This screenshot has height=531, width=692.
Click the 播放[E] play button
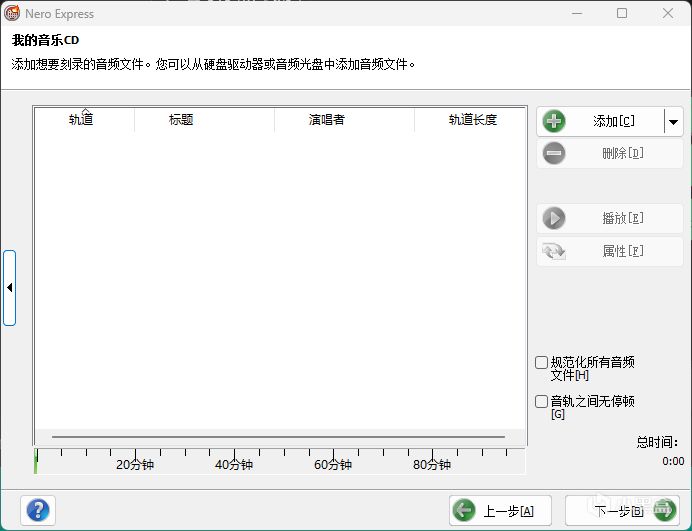(610, 218)
